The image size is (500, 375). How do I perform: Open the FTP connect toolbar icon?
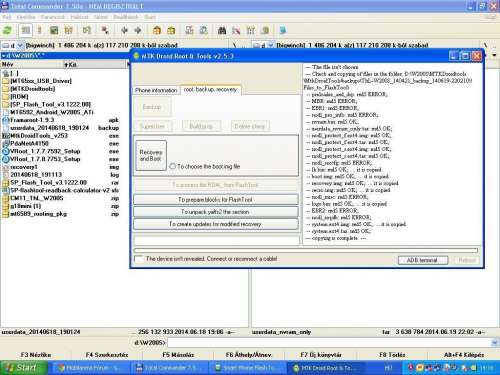tap(189, 31)
